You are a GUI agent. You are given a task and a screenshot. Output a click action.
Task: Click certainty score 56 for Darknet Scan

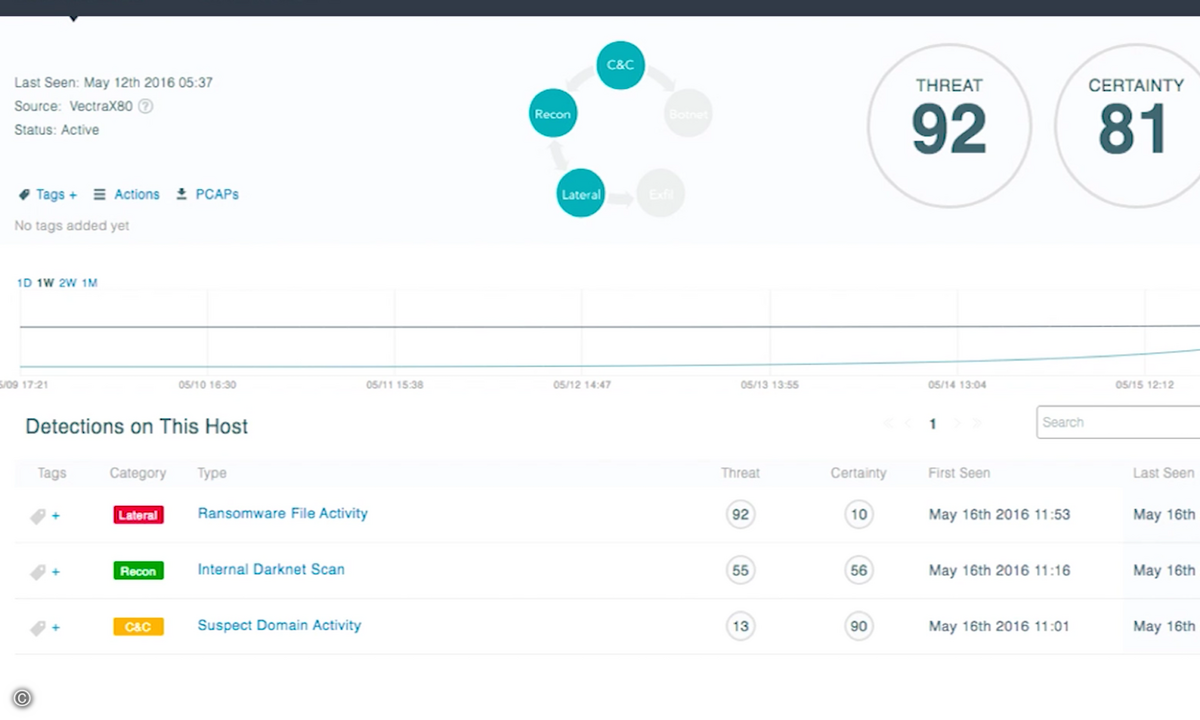[858, 571]
